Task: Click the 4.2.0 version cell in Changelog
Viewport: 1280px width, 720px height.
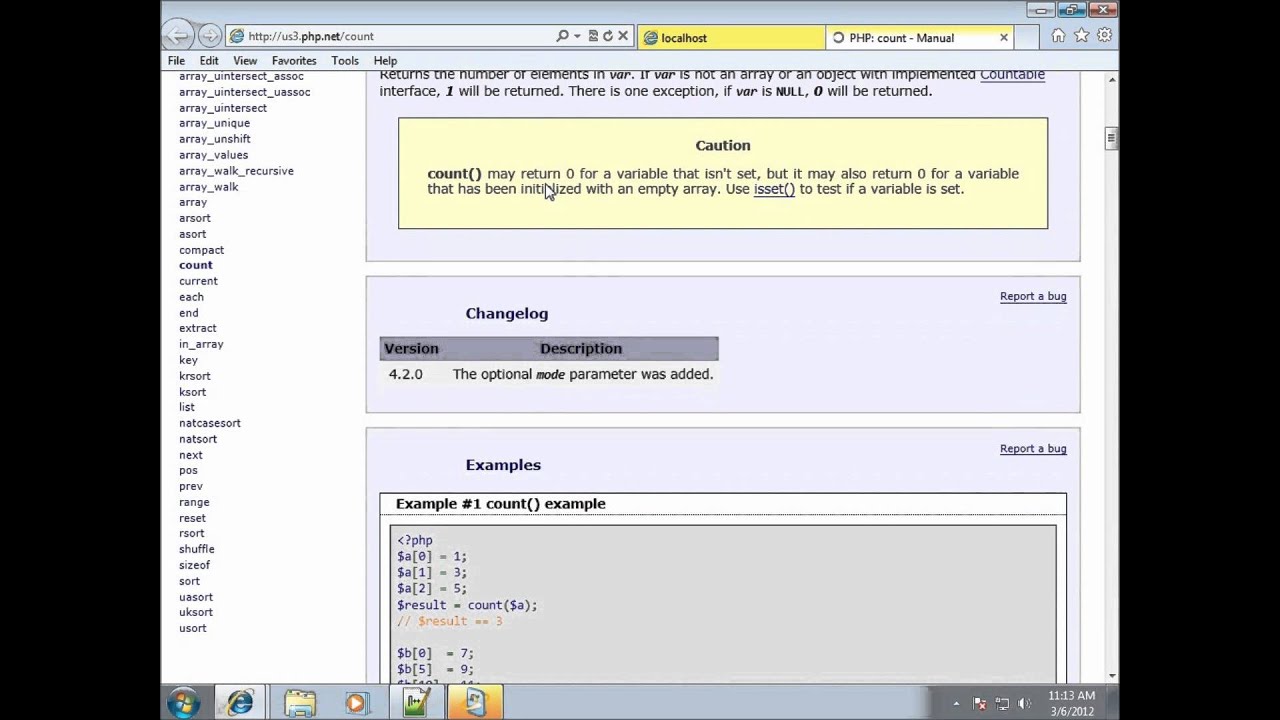Action: [406, 374]
